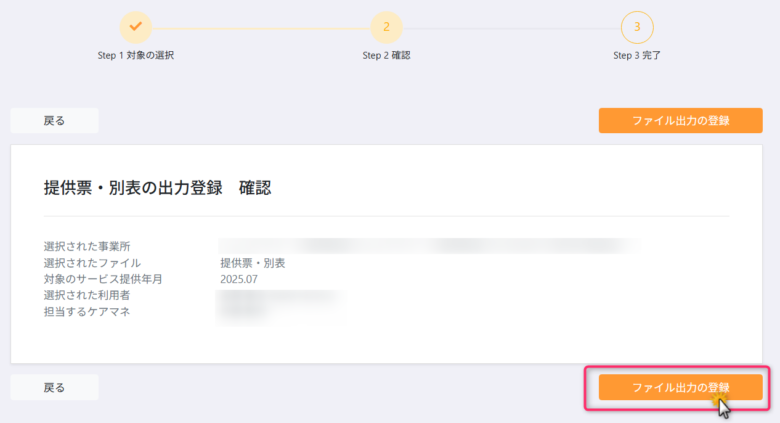Click progress line between Step 2 and 3
The image size is (780, 423).
coord(512,28)
